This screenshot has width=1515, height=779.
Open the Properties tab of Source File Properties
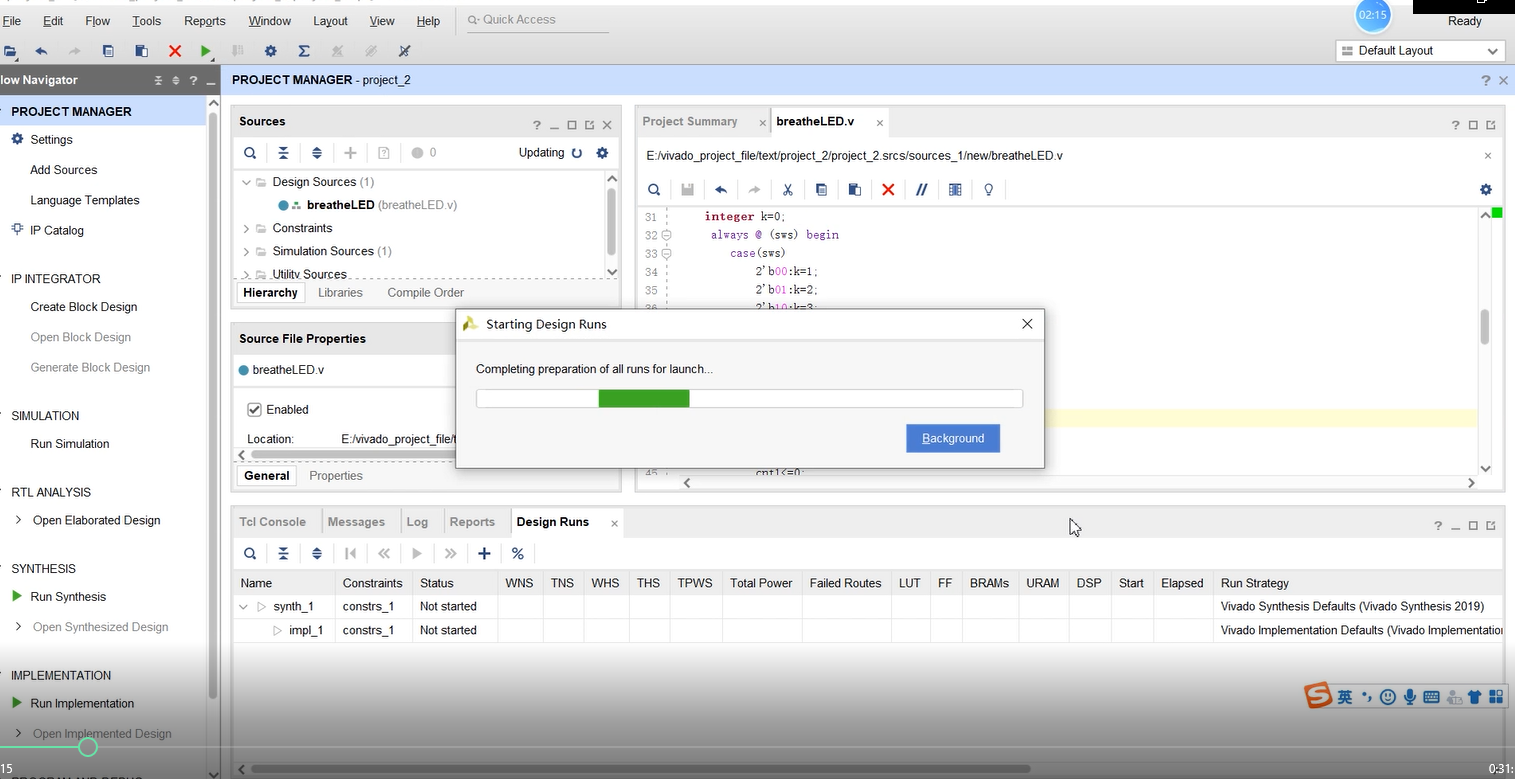(336, 476)
